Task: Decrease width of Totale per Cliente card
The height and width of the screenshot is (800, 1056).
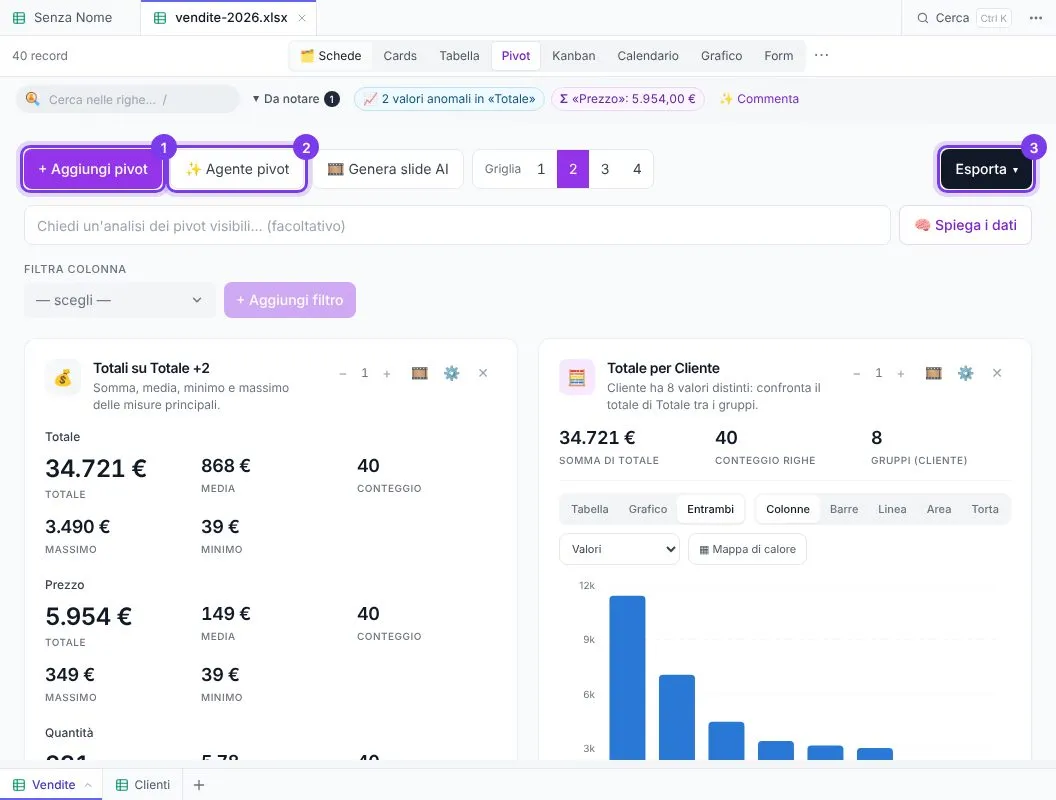Action: [x=857, y=374]
